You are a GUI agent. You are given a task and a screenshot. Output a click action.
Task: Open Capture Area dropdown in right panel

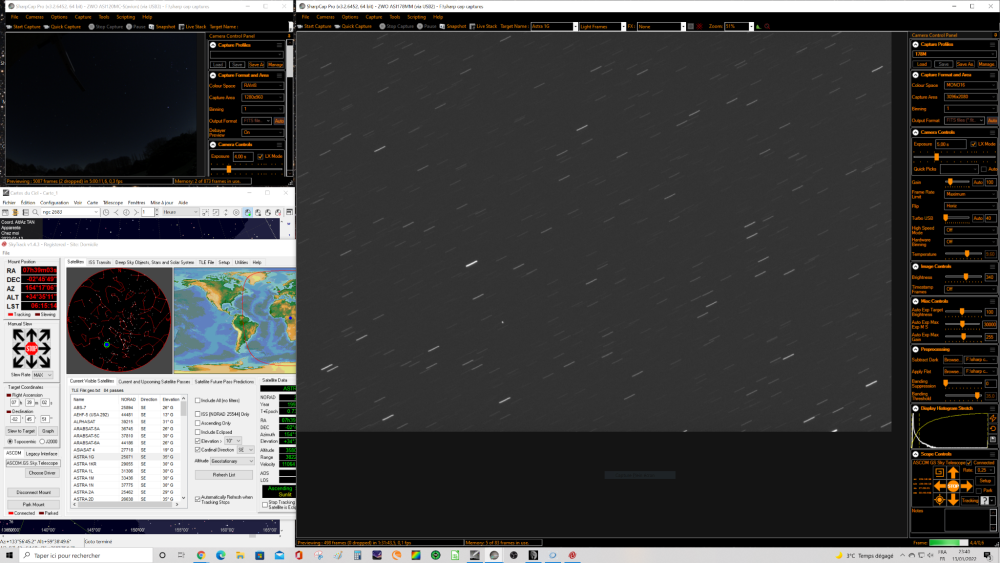tap(970, 97)
